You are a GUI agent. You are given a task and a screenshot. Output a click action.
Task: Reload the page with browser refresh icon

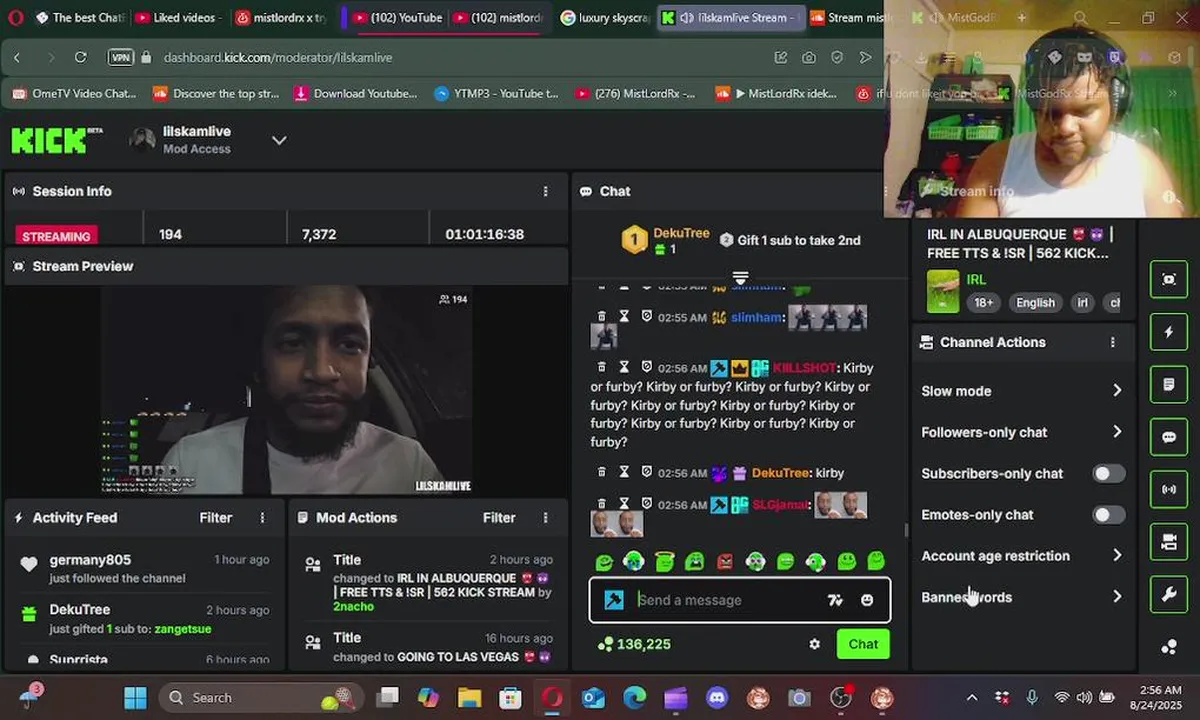click(x=80, y=58)
